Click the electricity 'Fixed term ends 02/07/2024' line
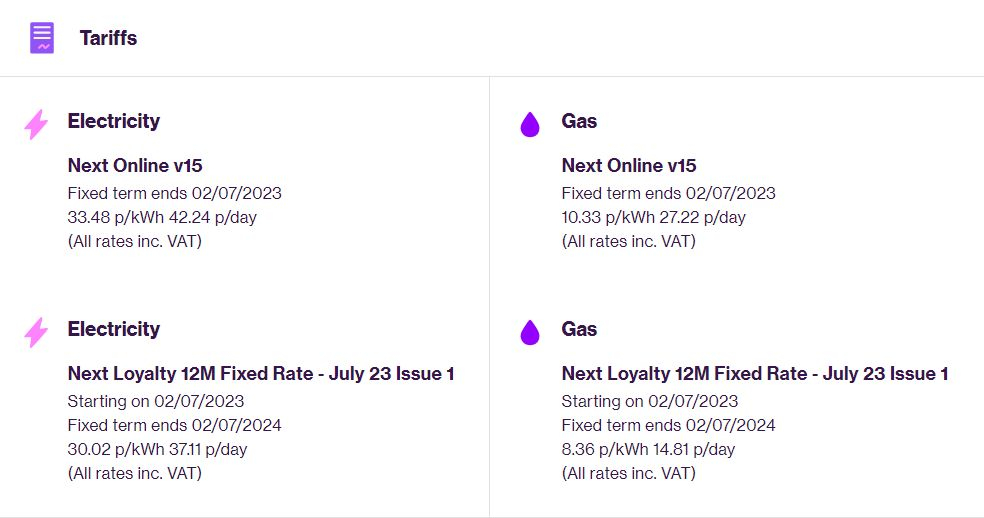Screen dimensions: 984x518 pos(174,425)
